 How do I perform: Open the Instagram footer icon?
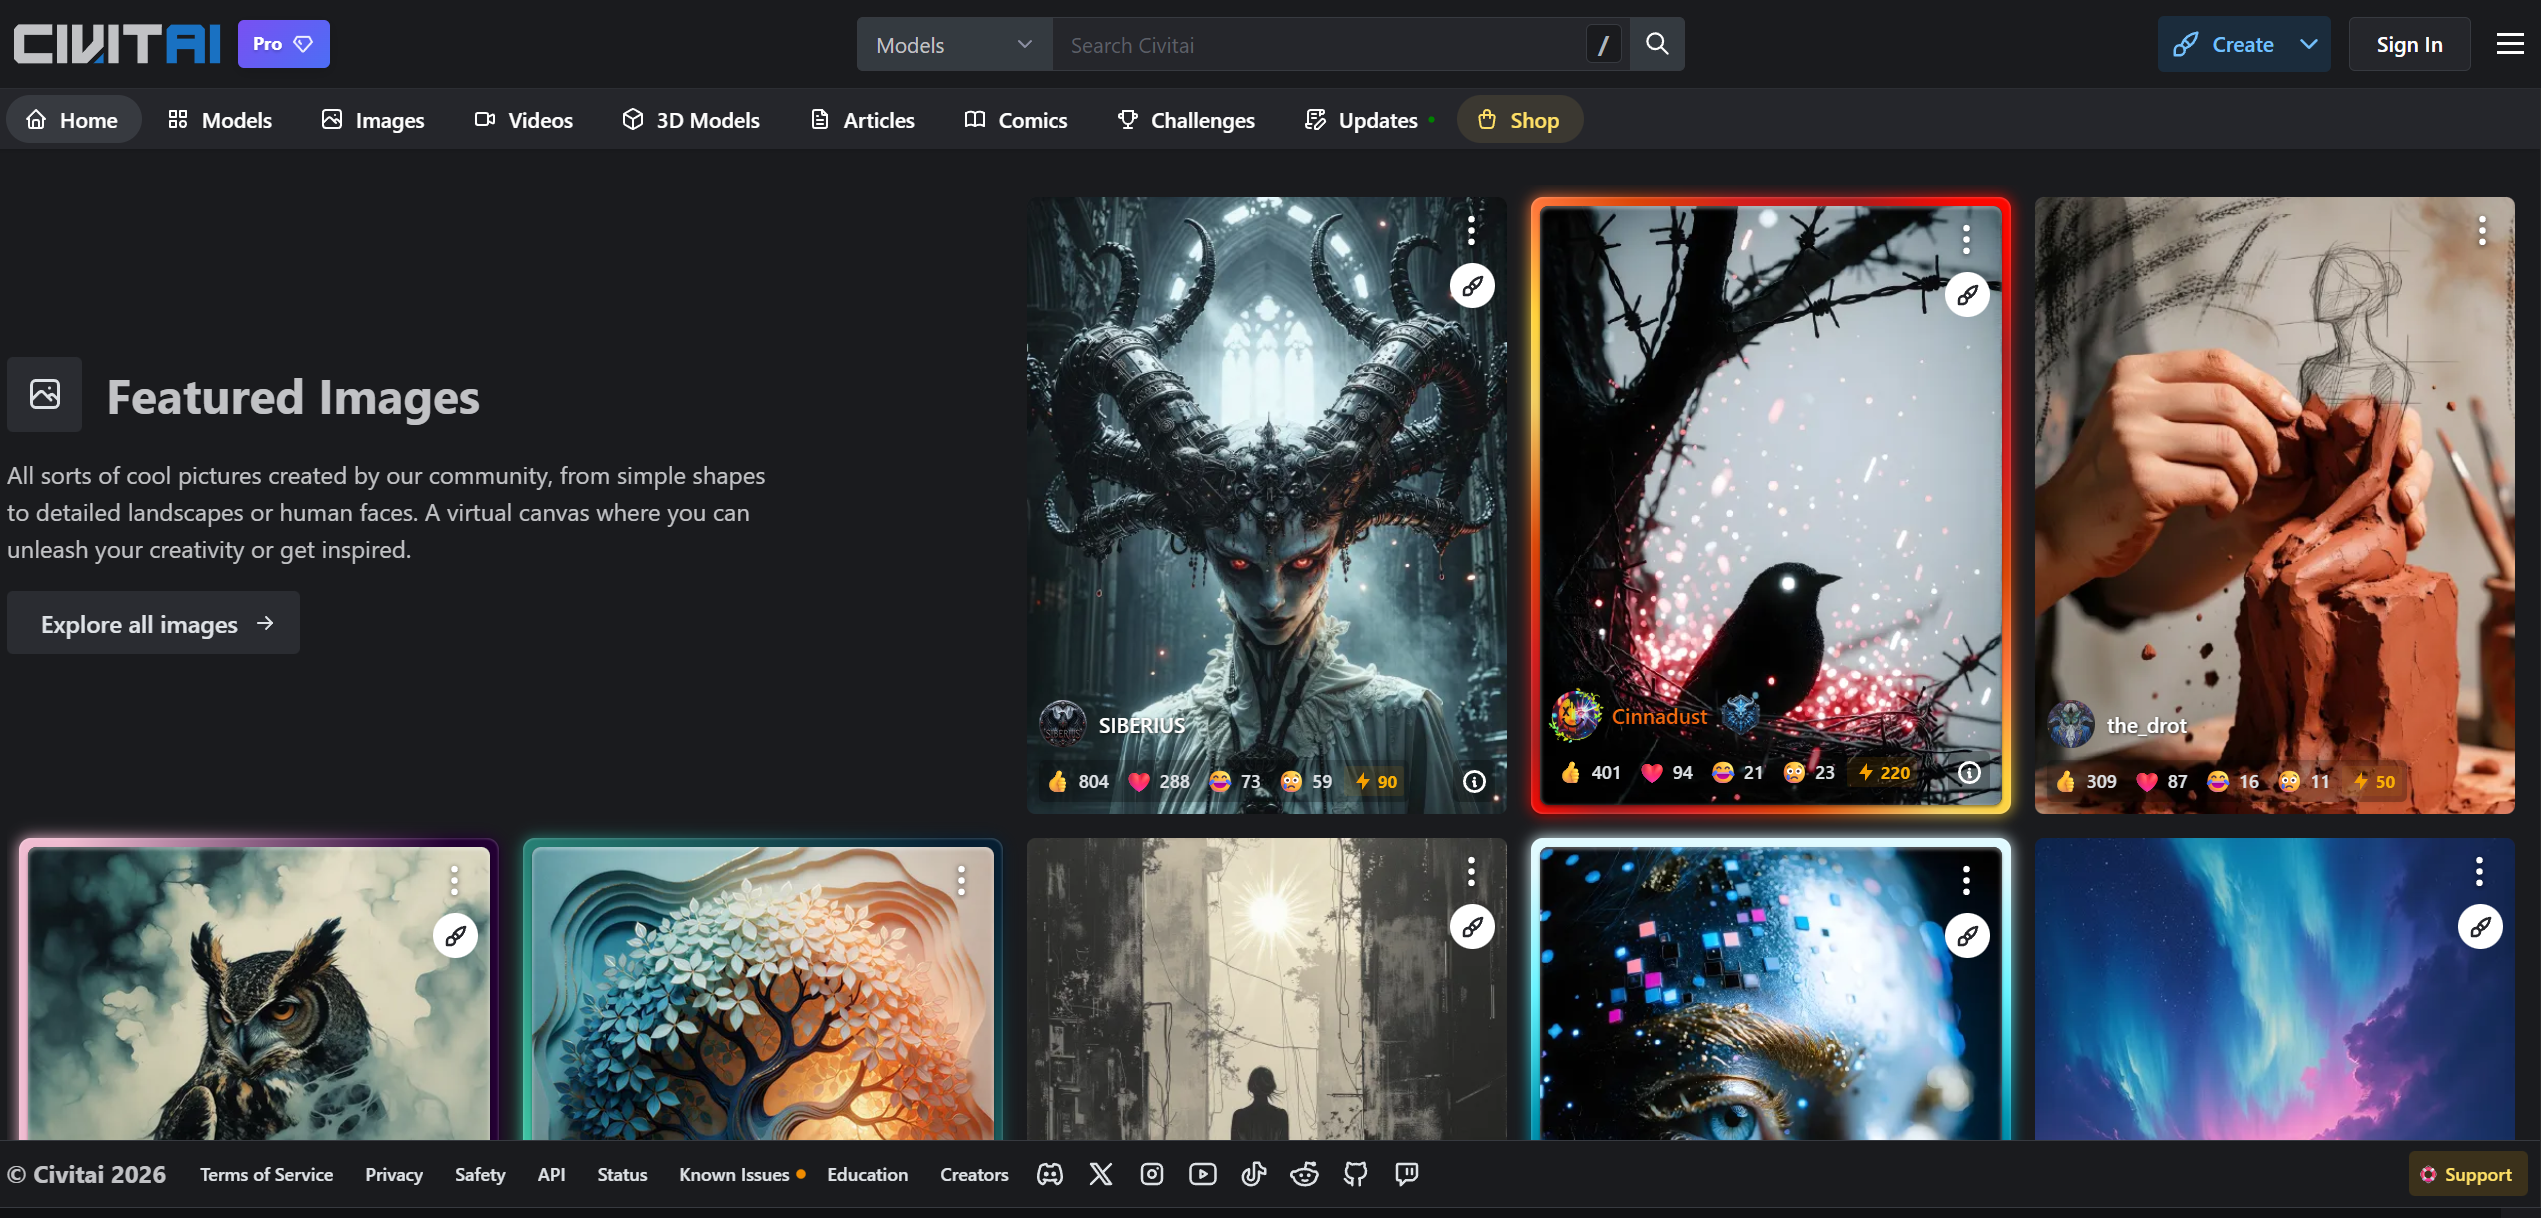1151,1174
